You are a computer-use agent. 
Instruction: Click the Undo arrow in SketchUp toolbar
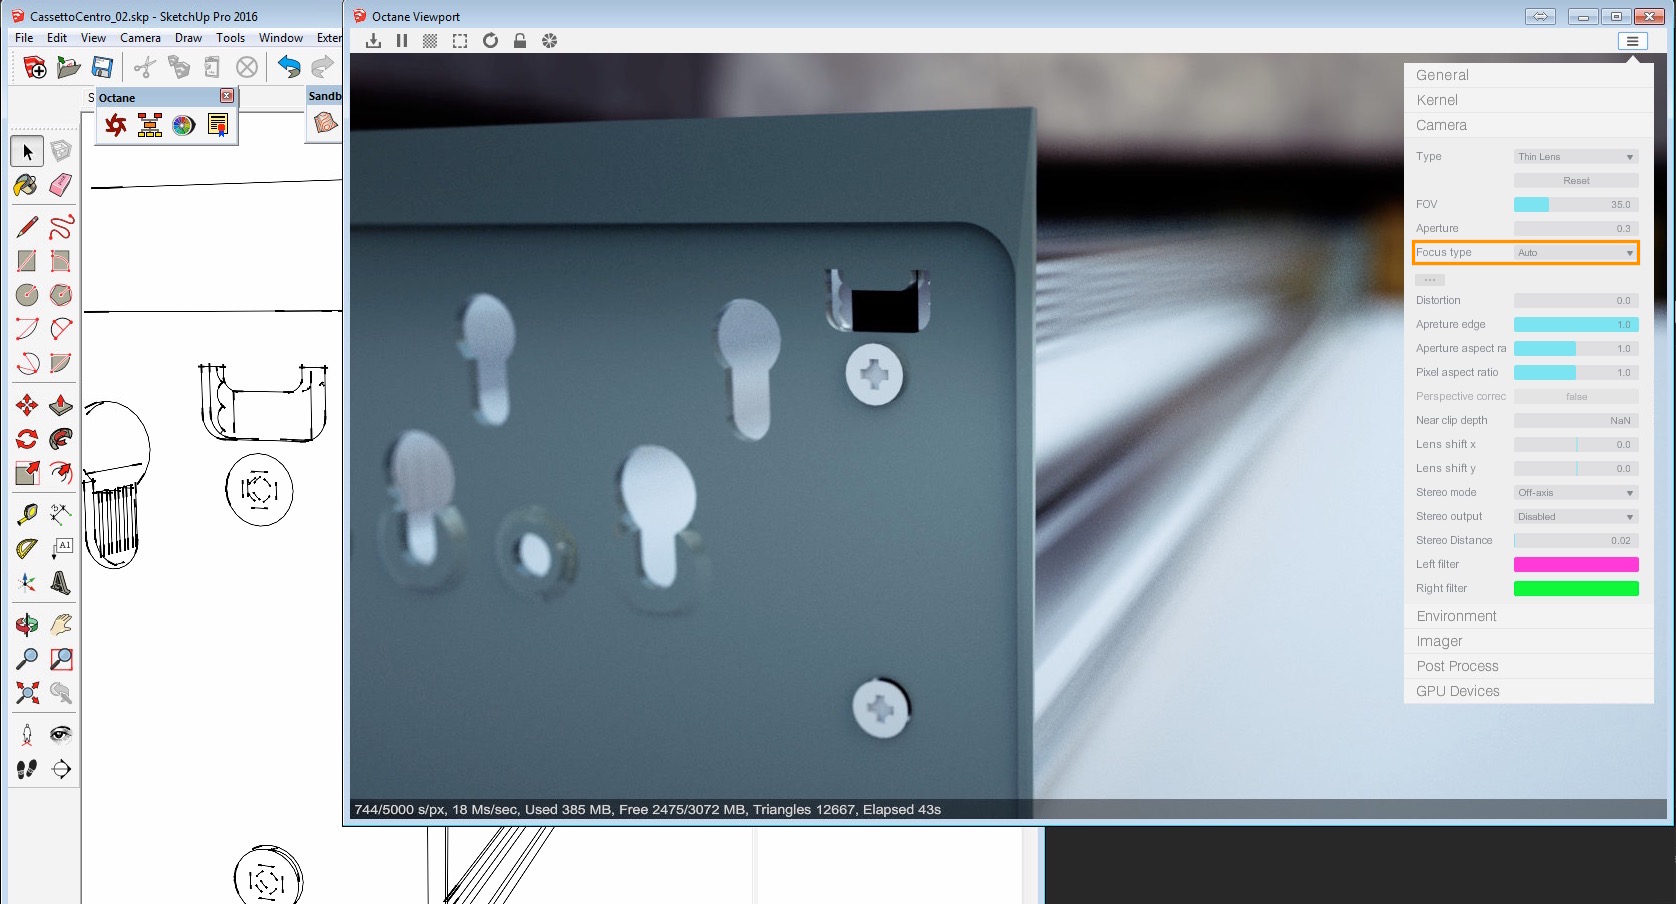click(x=289, y=67)
